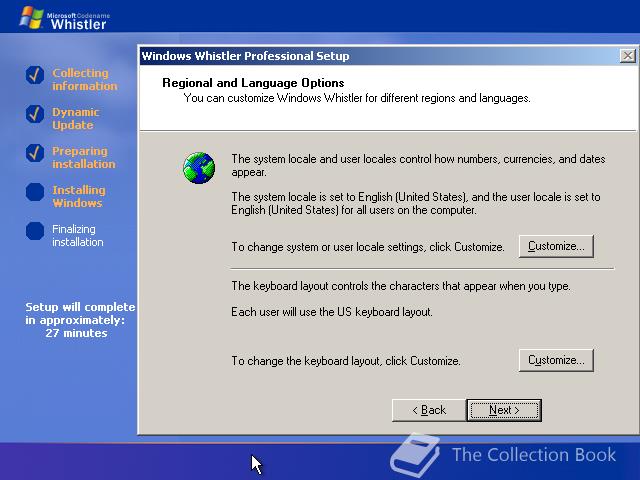Click the '27 minutes' remaining time text
Screen dimensions: 640x480
tap(76, 333)
